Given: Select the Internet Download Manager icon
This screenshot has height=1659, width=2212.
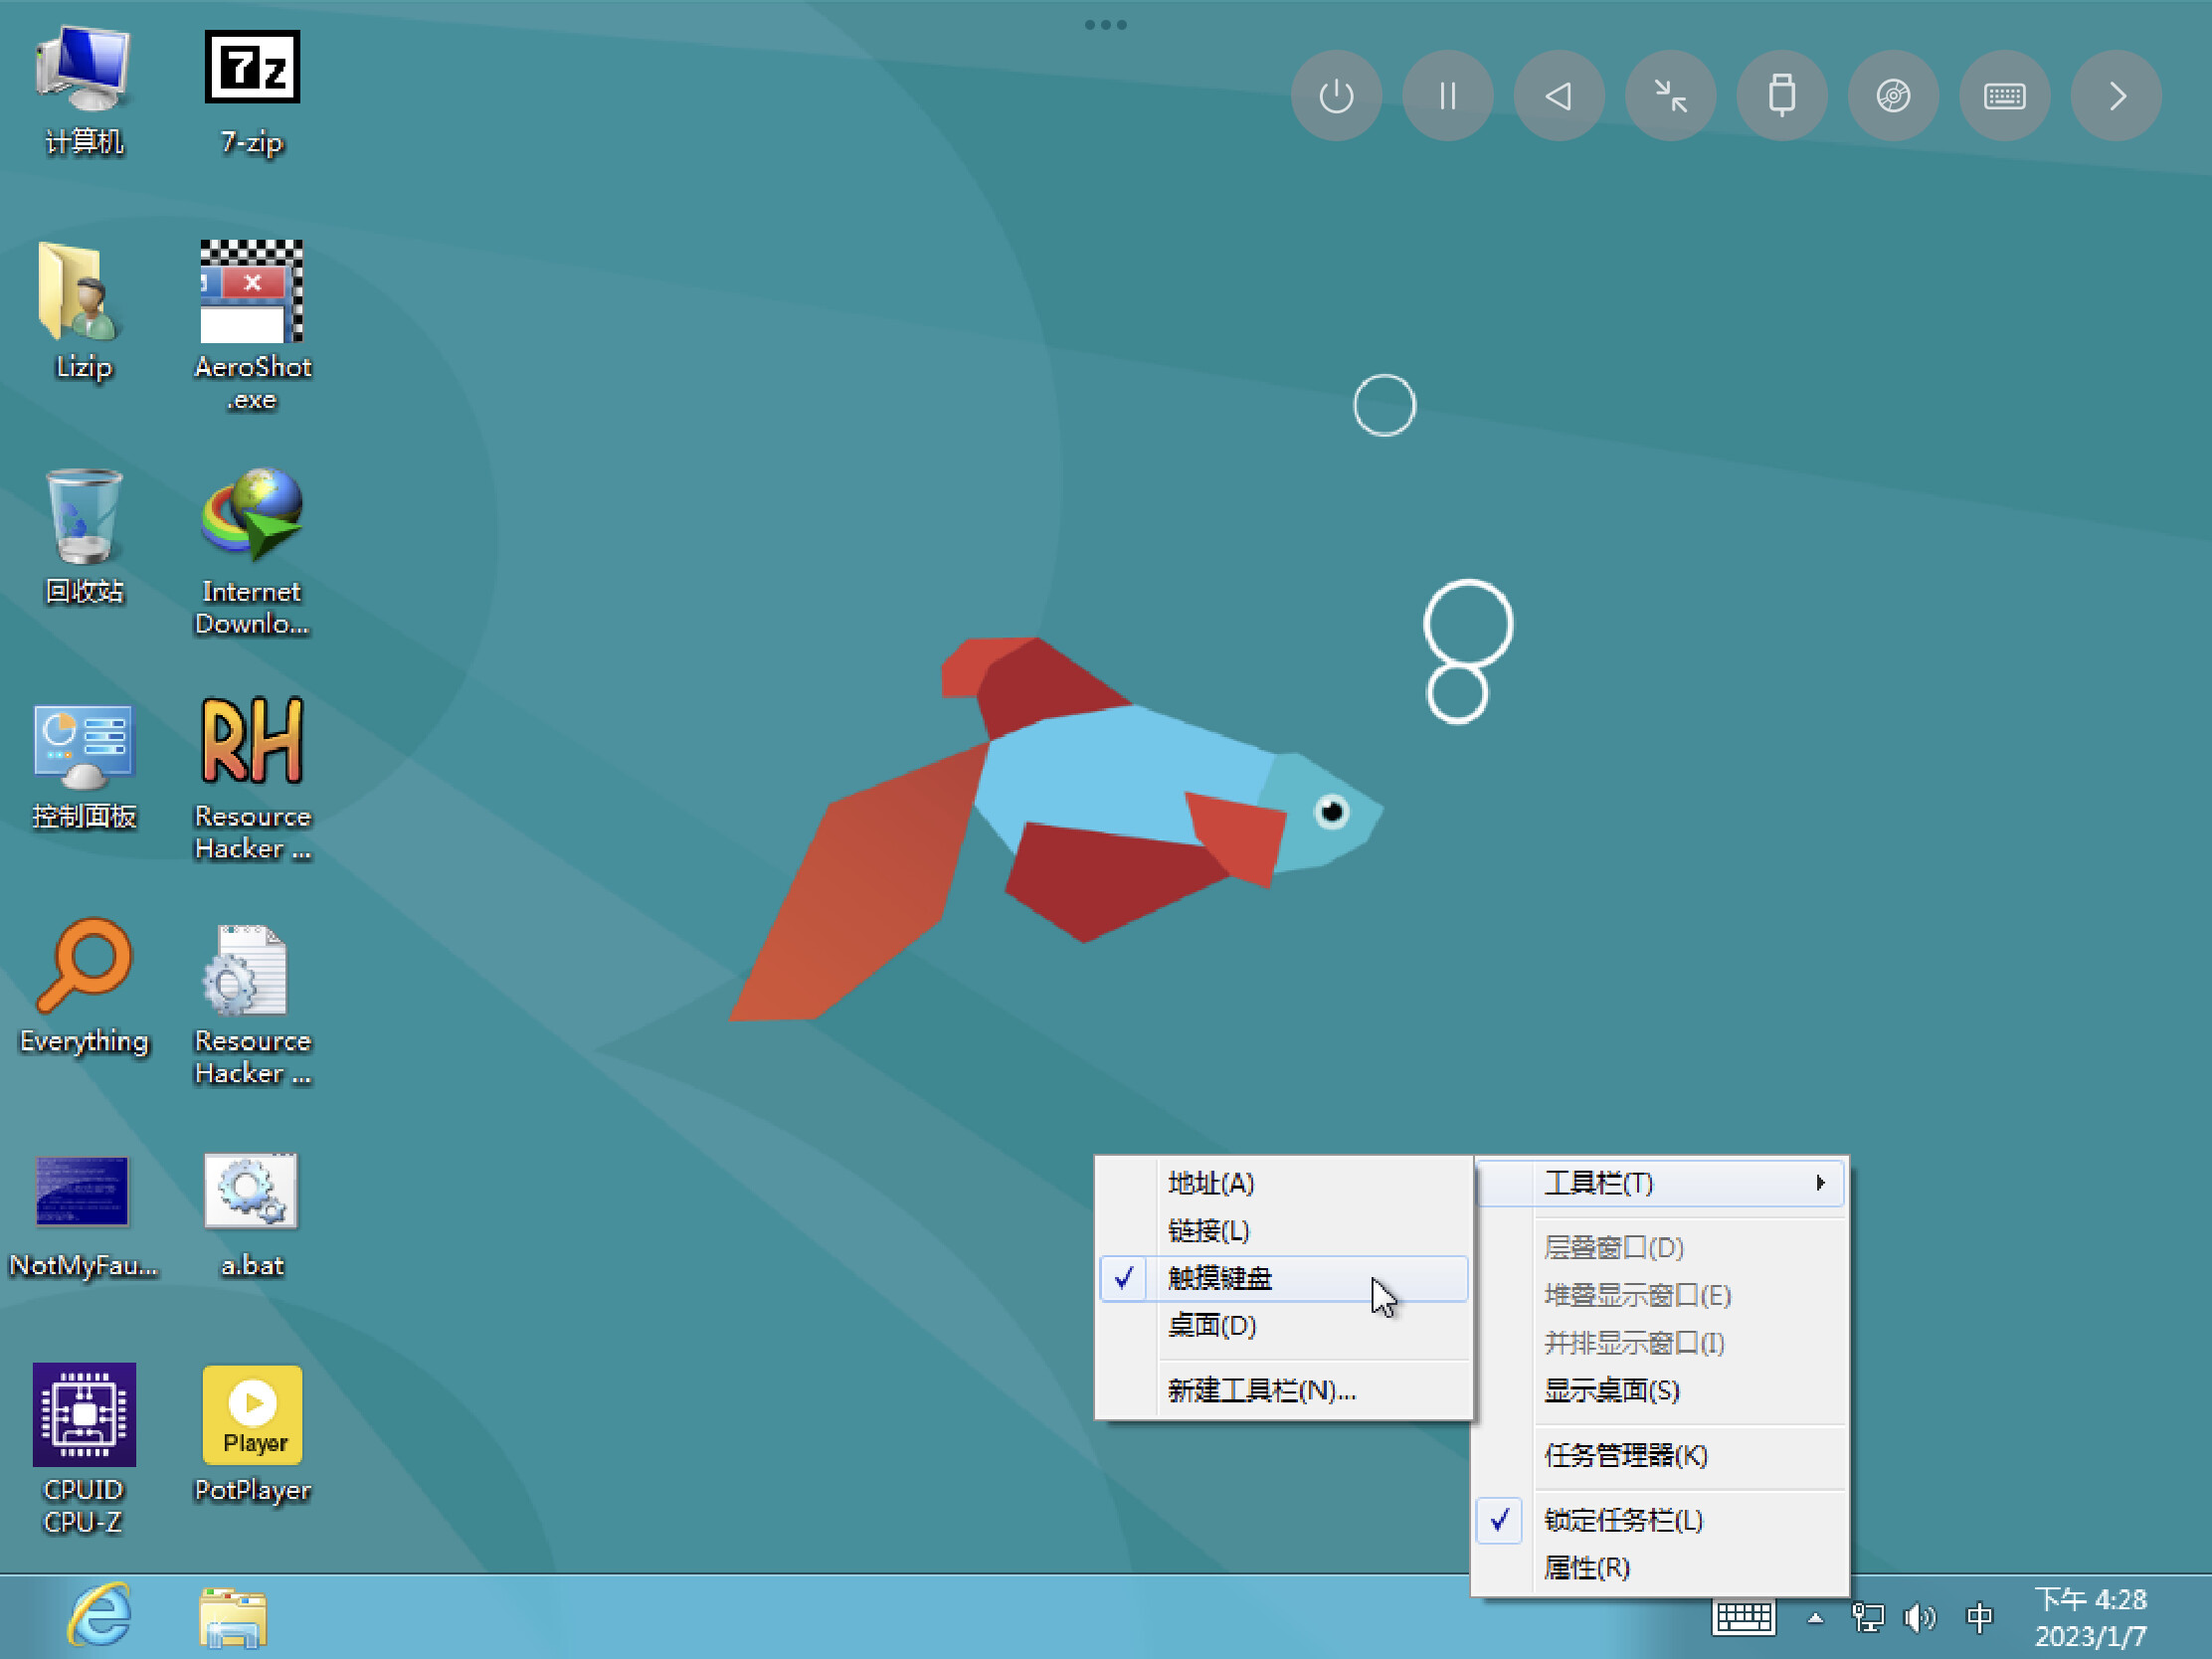Looking at the screenshot, I should coord(252,551).
